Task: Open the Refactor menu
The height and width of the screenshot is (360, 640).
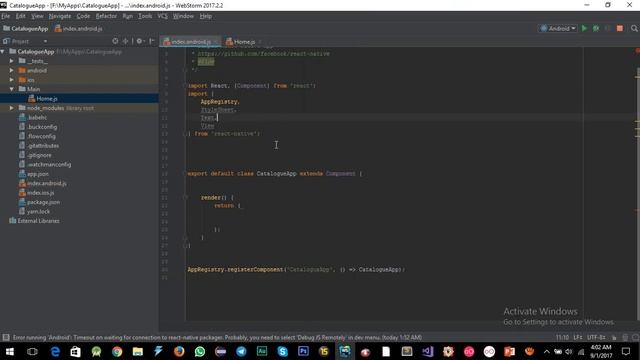Action: click(x=106, y=16)
